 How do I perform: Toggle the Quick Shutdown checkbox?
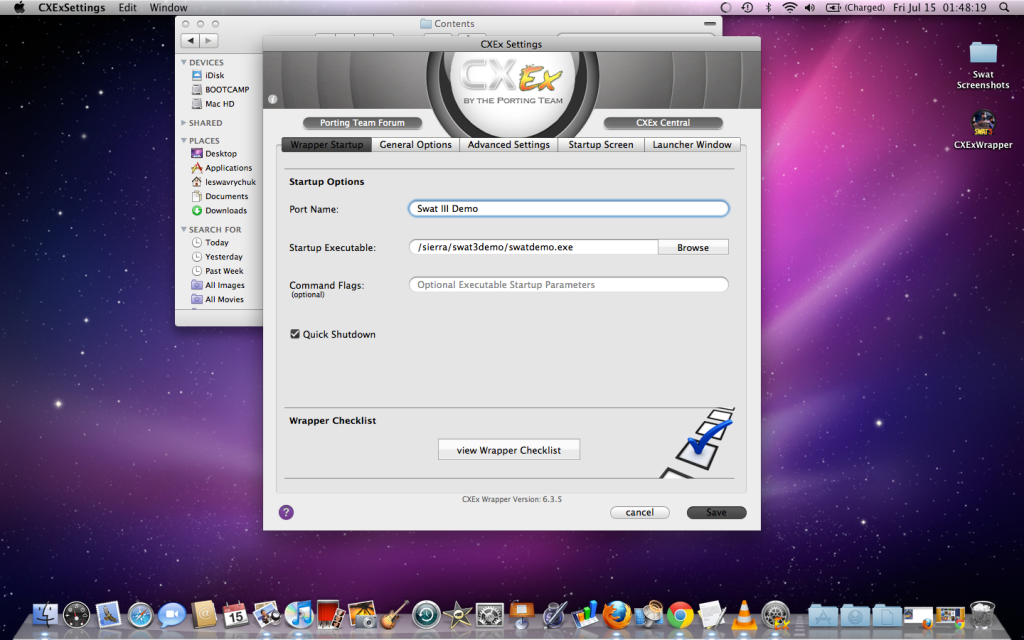coord(295,334)
